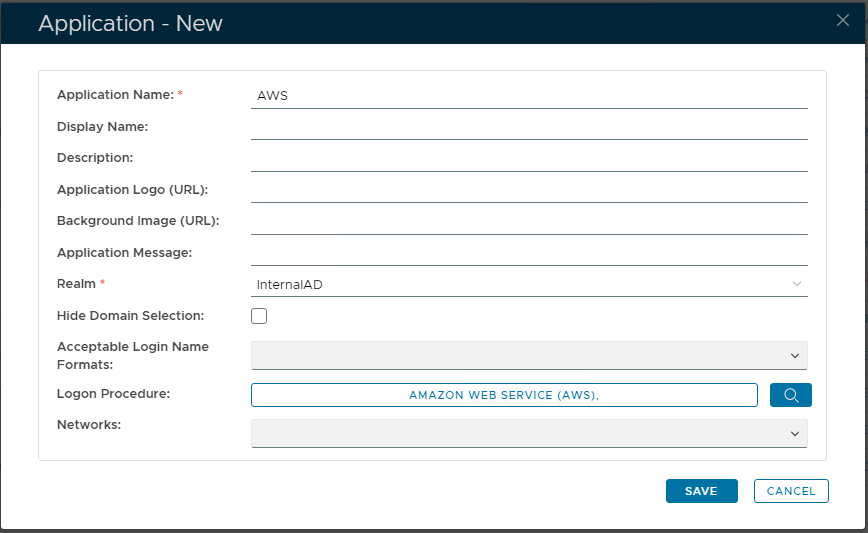868x533 pixels.
Task: Click the Logon Procedure label text
Action: click(x=113, y=393)
